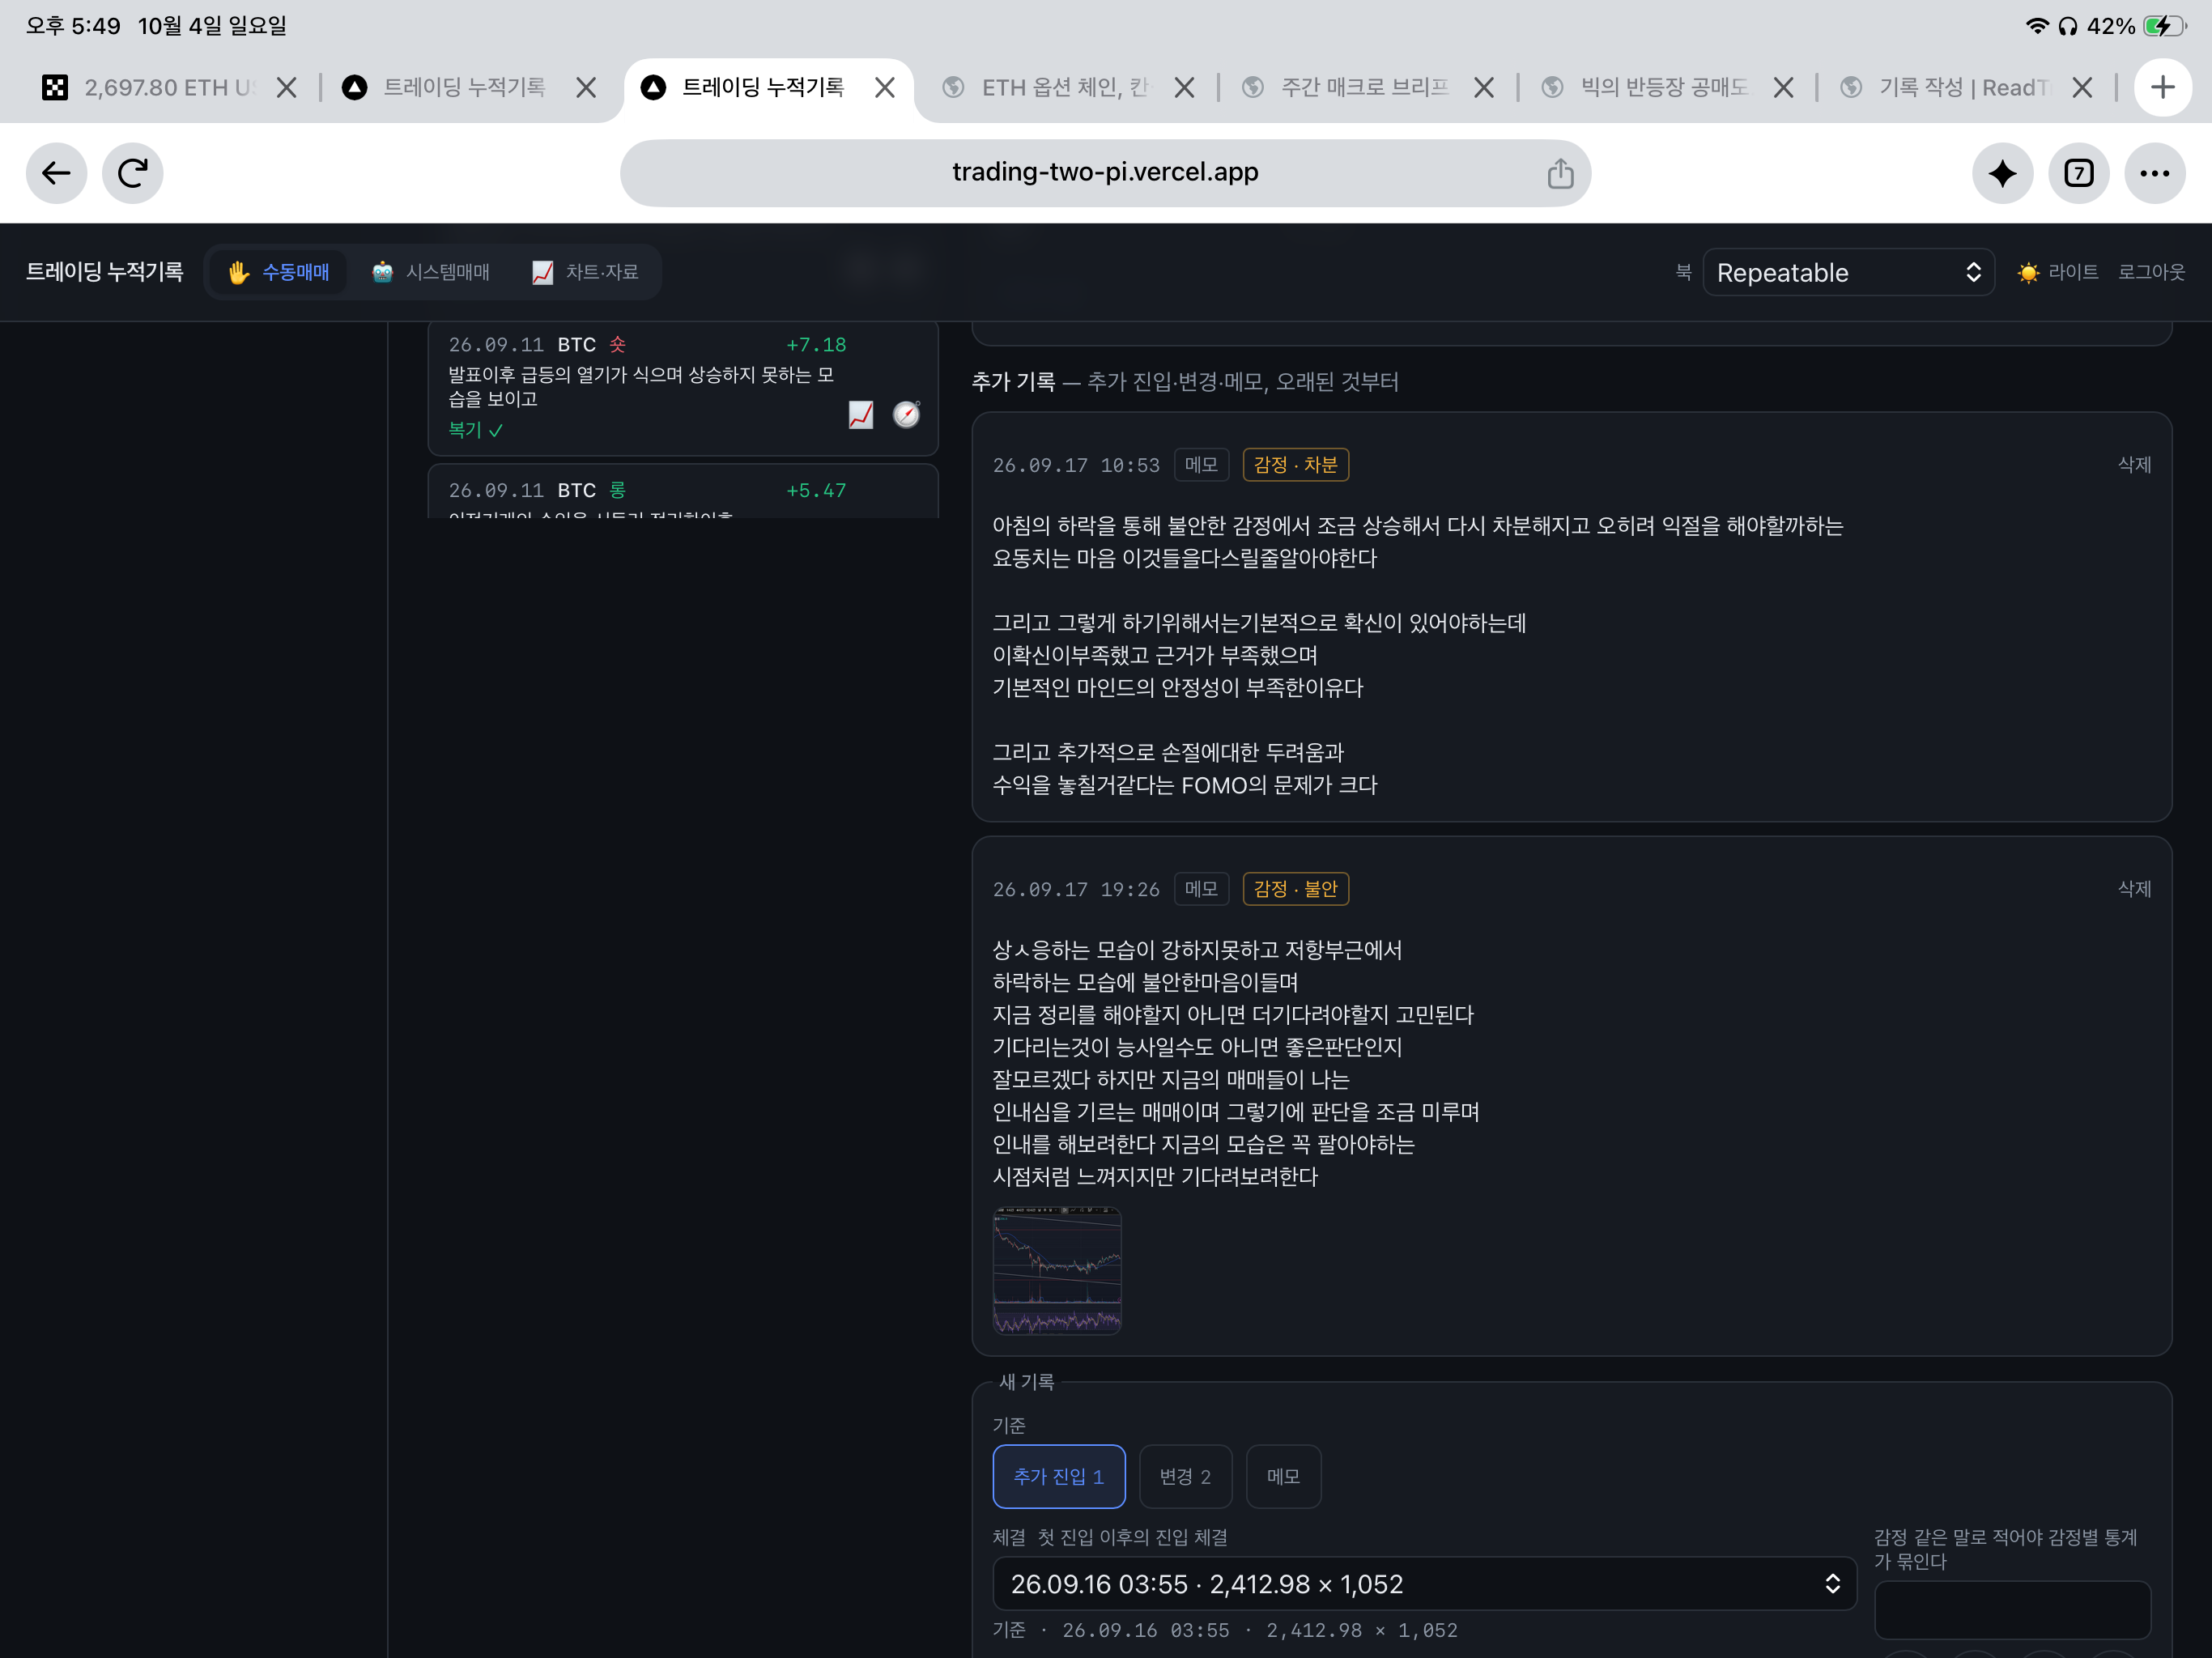Click the 트레이딩 누적기록 site title
The width and height of the screenshot is (2212, 1658).
pos(104,272)
